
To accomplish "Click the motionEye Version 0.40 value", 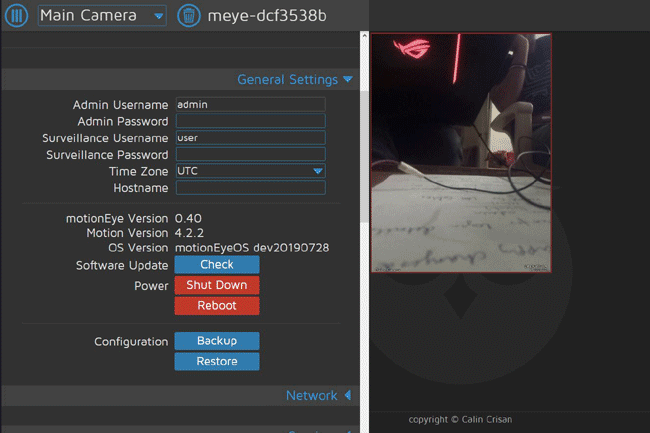I will coord(188,218).
